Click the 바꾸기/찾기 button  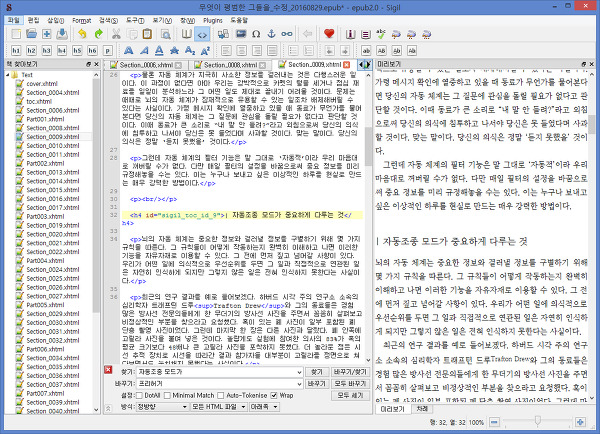pyautogui.click(x=350, y=372)
